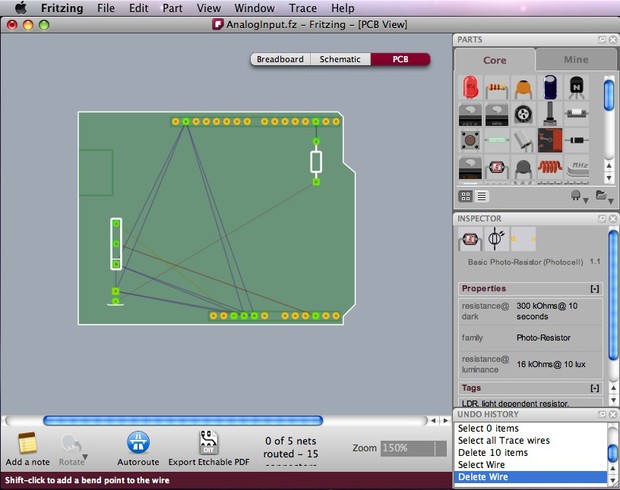Pick the green reed switch part
The image size is (620, 490).
click(x=497, y=140)
